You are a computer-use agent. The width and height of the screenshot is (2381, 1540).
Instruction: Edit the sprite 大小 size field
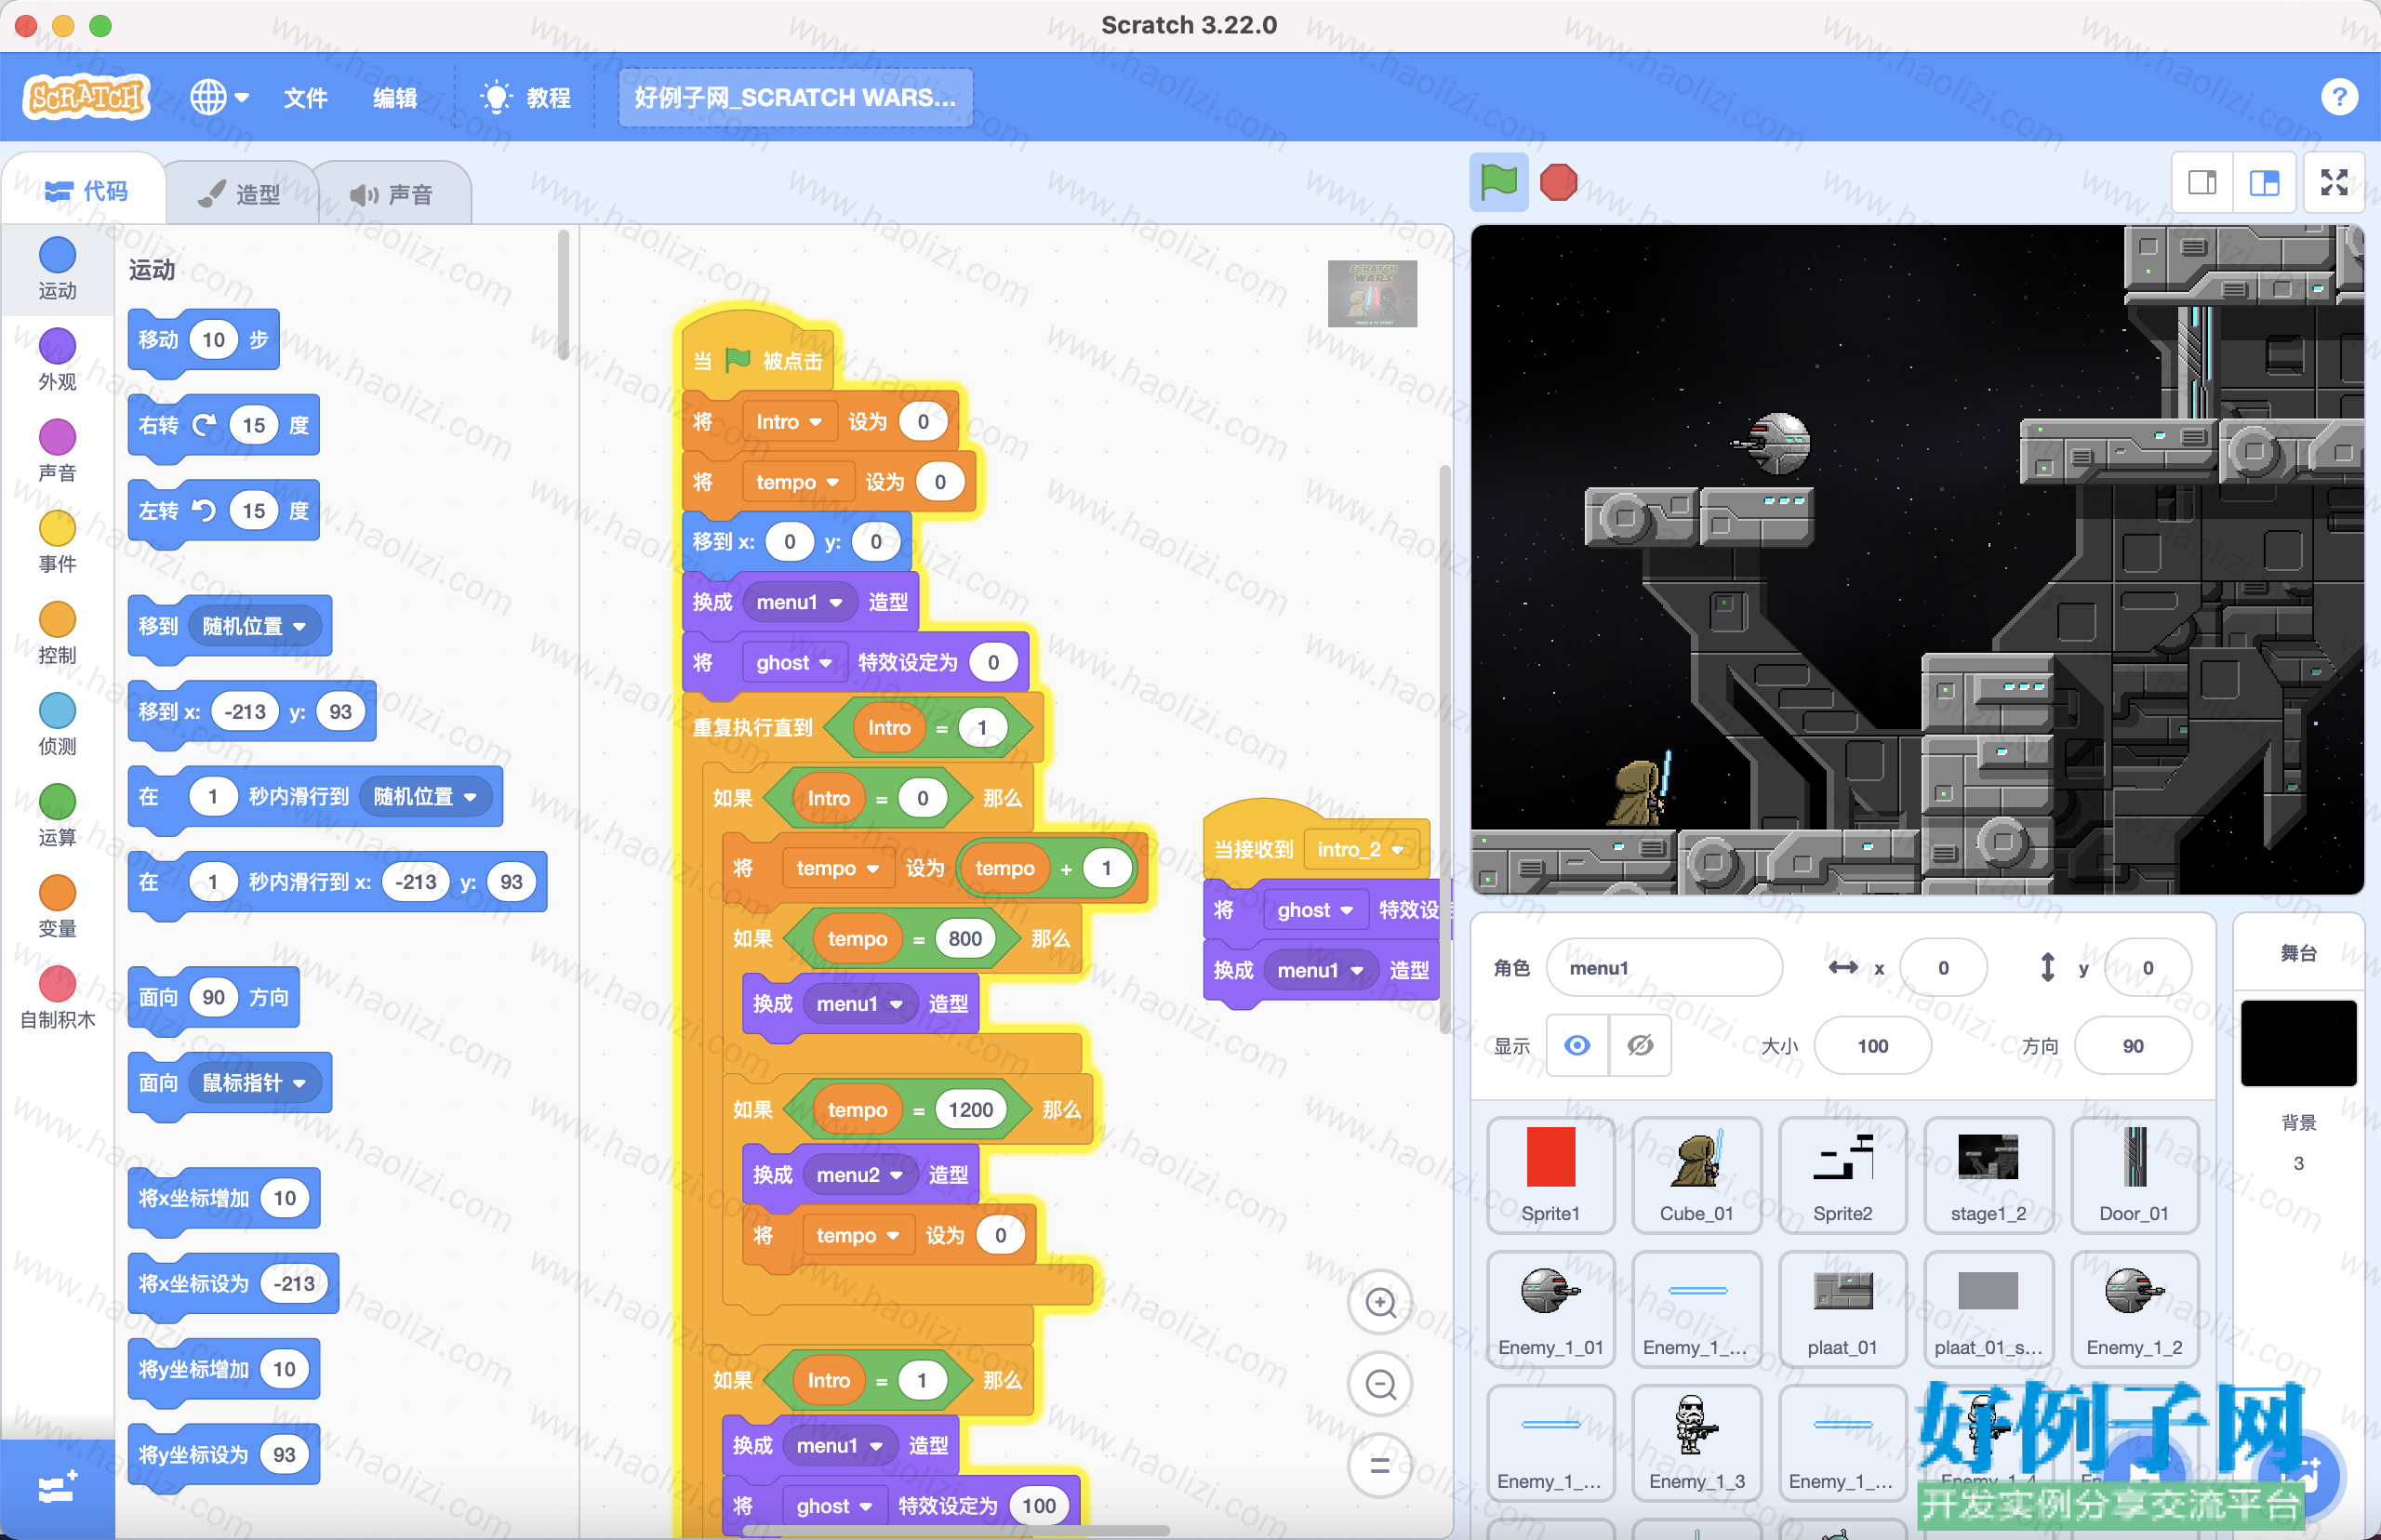[1872, 1045]
